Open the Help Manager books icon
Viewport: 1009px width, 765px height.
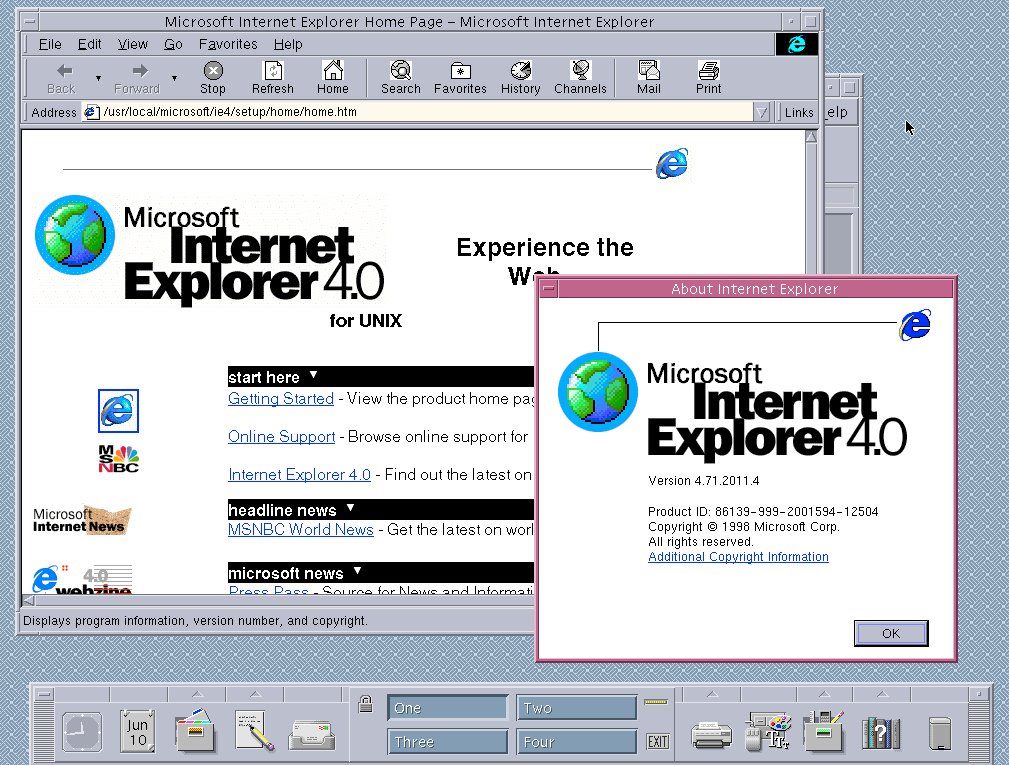click(881, 733)
